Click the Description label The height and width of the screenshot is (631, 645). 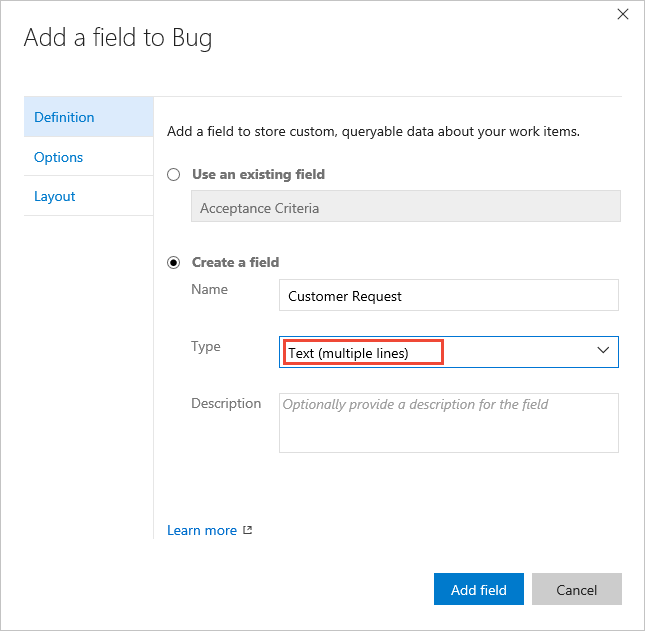(x=226, y=404)
